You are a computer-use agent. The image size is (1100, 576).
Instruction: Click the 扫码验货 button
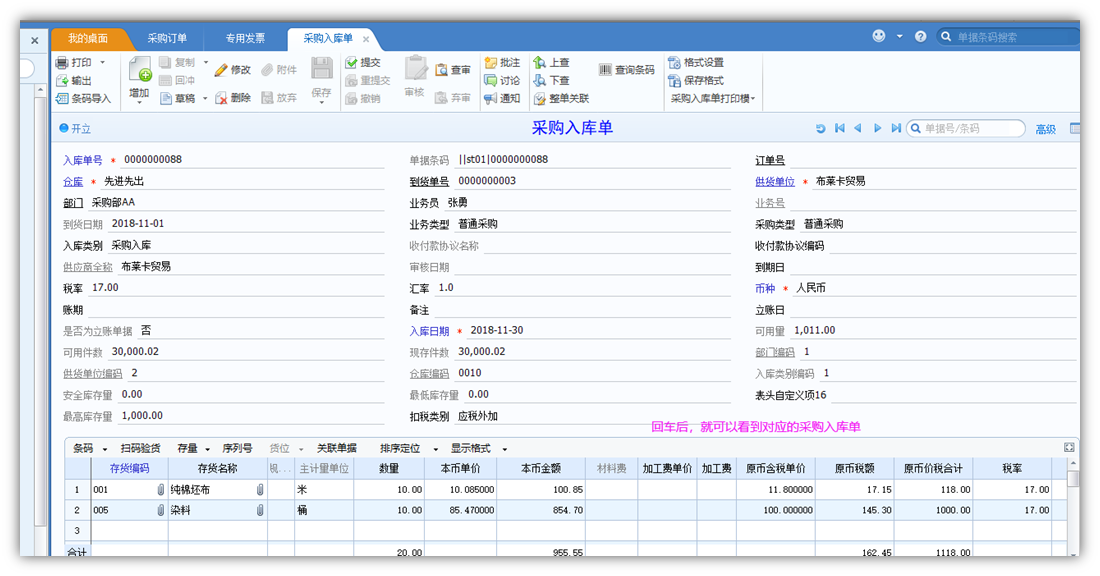[x=140, y=448]
